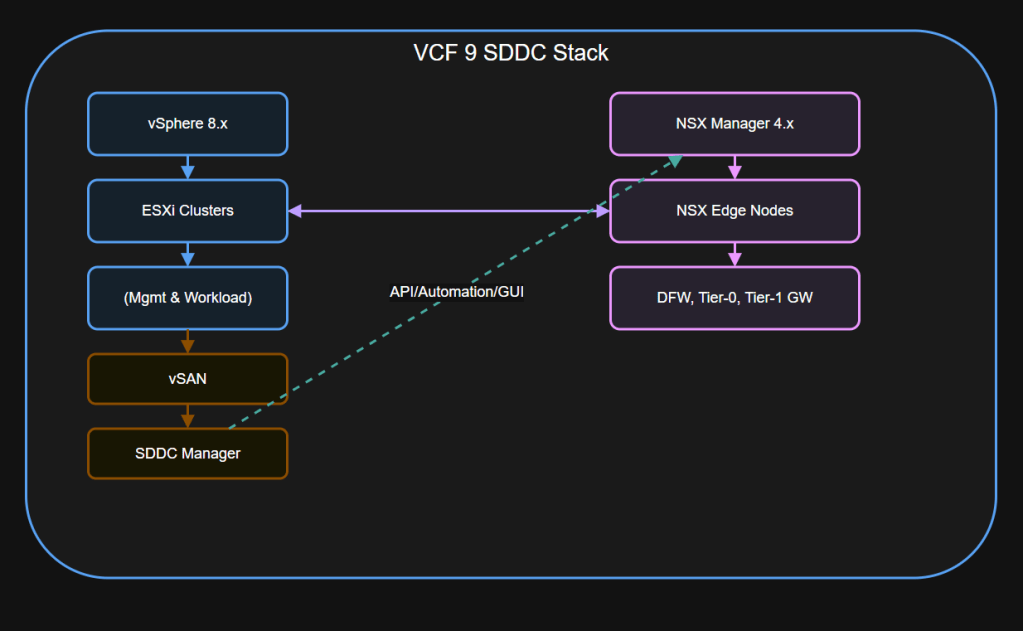
Task: Click the NSX Manager 4.x node
Action: tap(734, 123)
